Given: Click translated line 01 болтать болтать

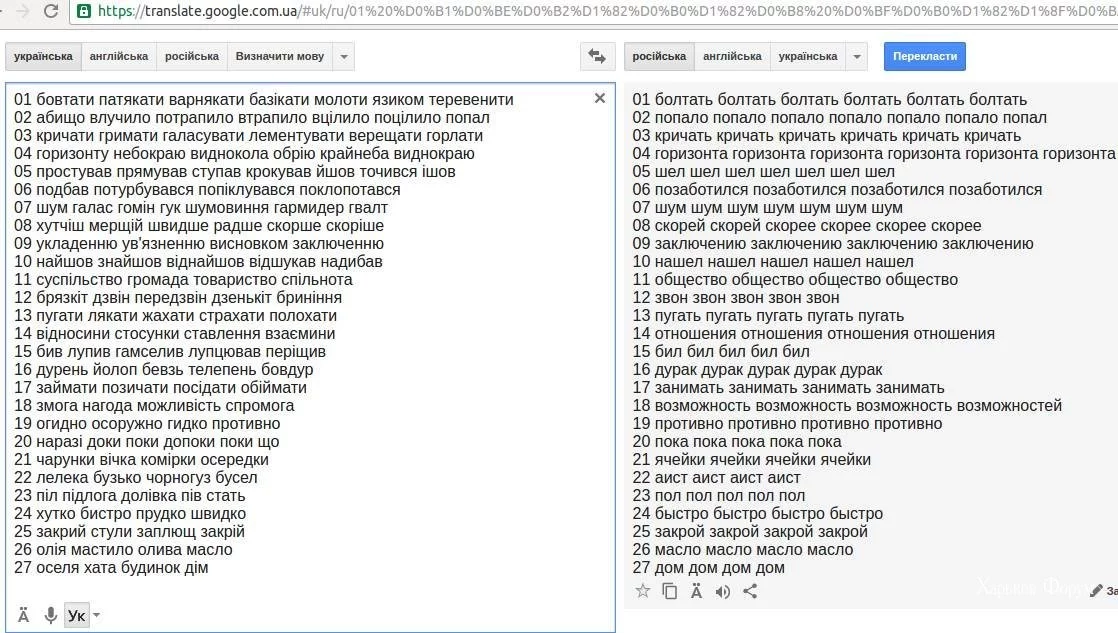Looking at the screenshot, I should point(830,99).
